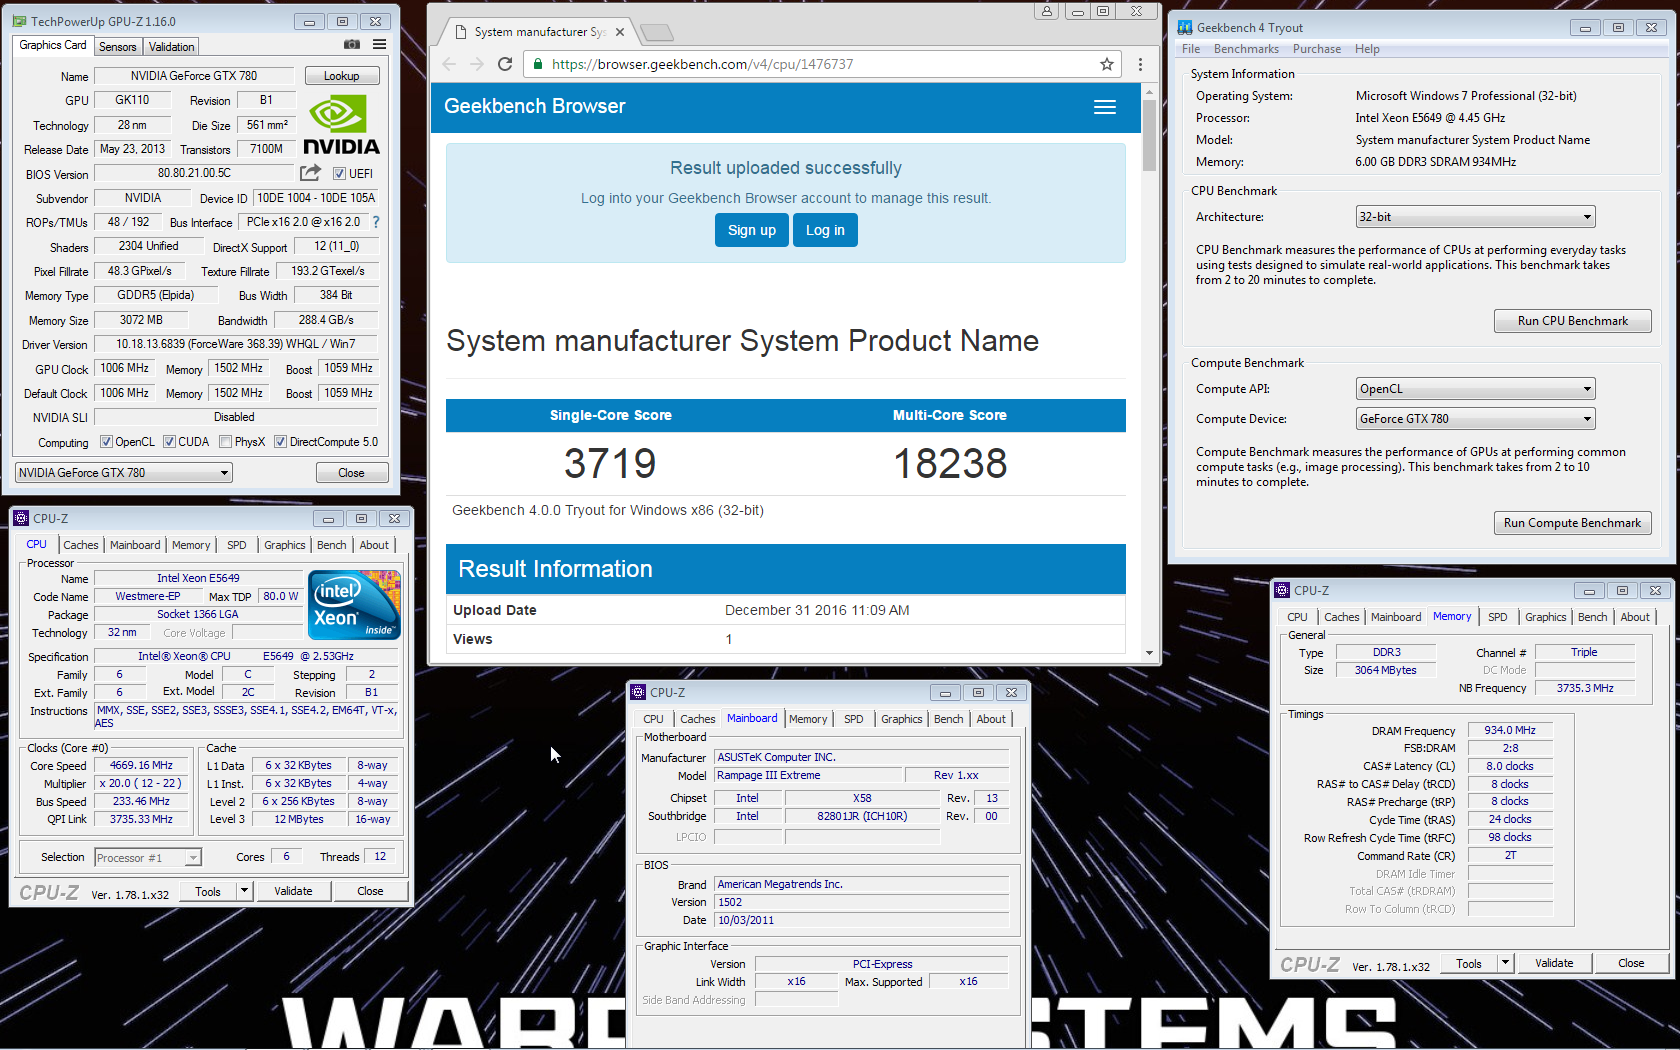The height and width of the screenshot is (1050, 1680).
Task: Click the Chrome user profile icon
Action: click(x=1046, y=11)
